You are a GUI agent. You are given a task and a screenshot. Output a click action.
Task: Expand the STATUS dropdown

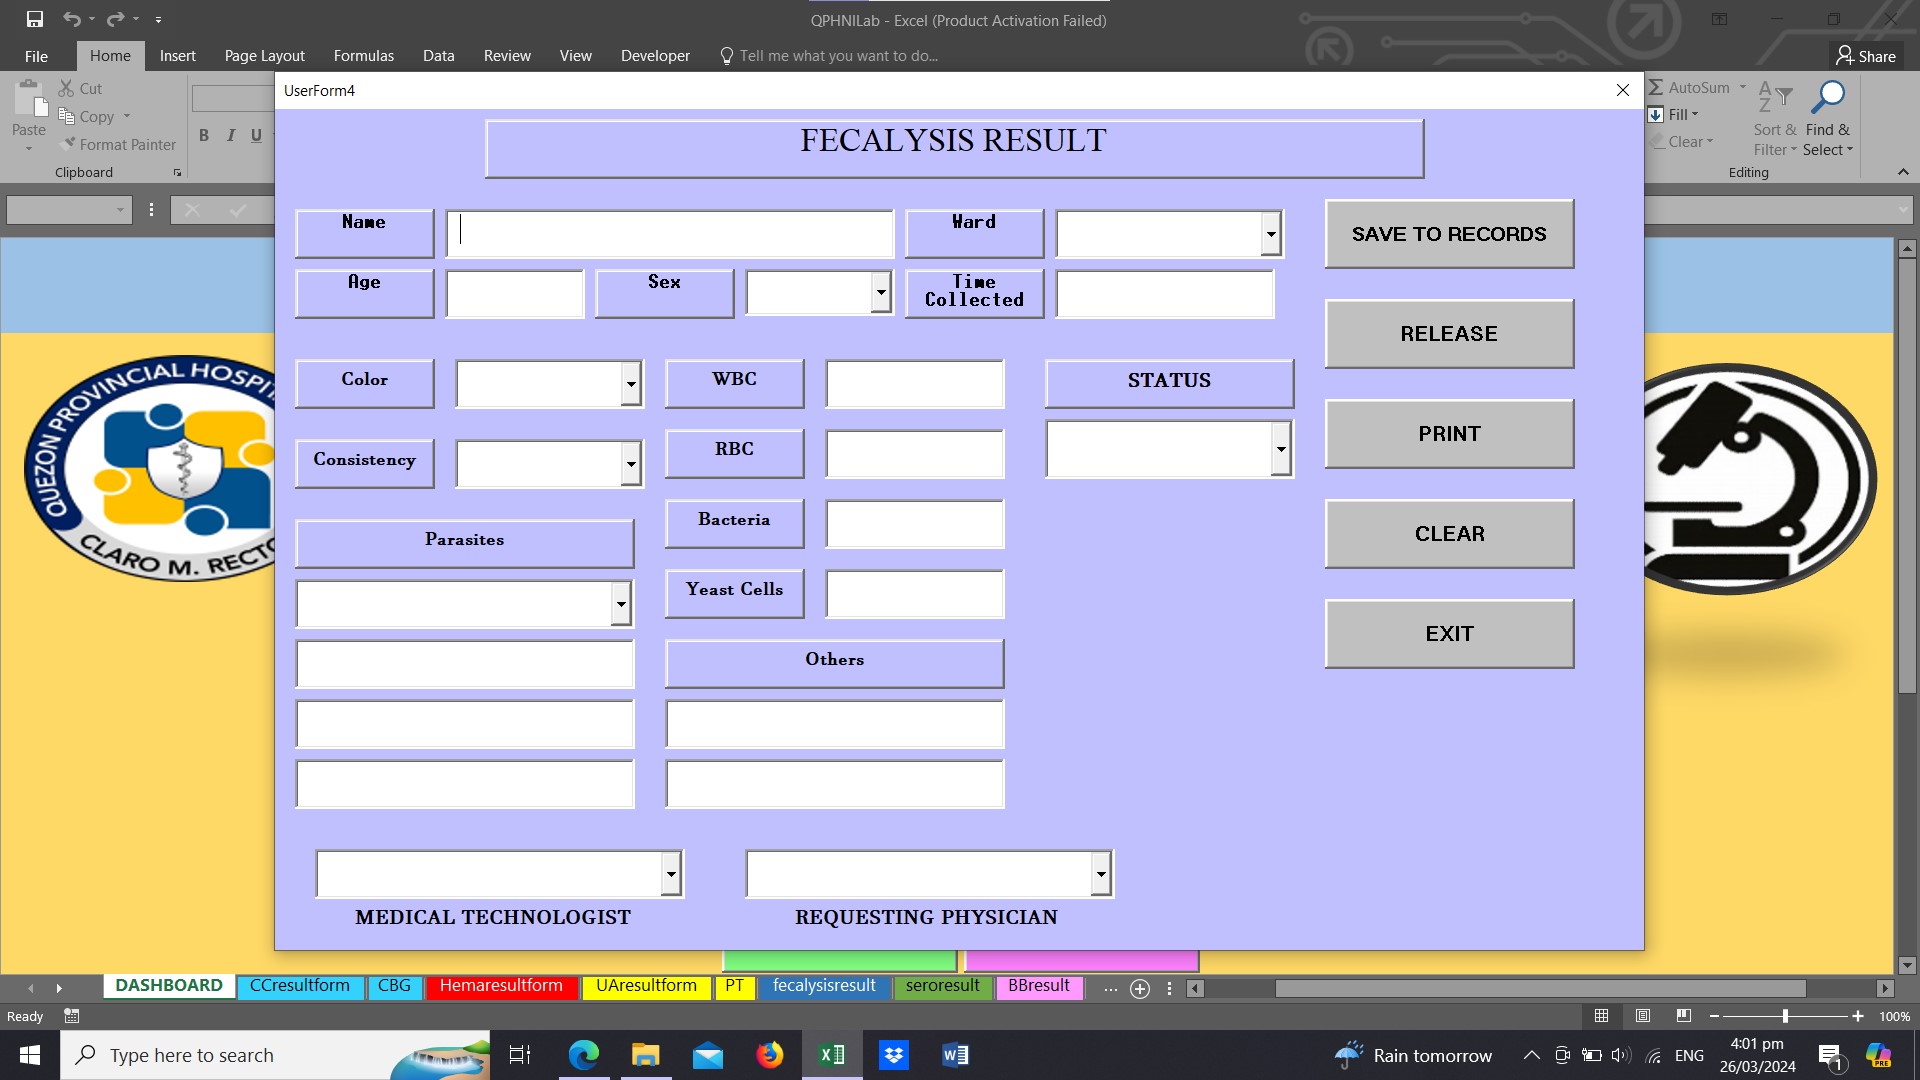tap(1281, 449)
